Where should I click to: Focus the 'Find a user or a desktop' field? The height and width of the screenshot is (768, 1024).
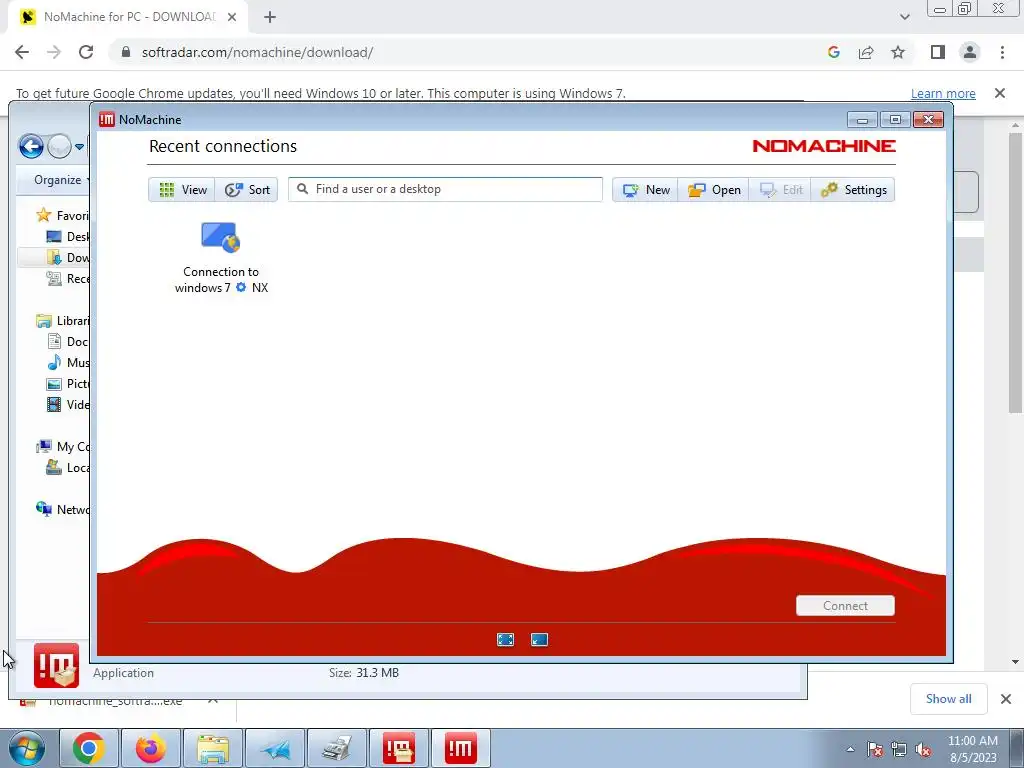pos(445,189)
